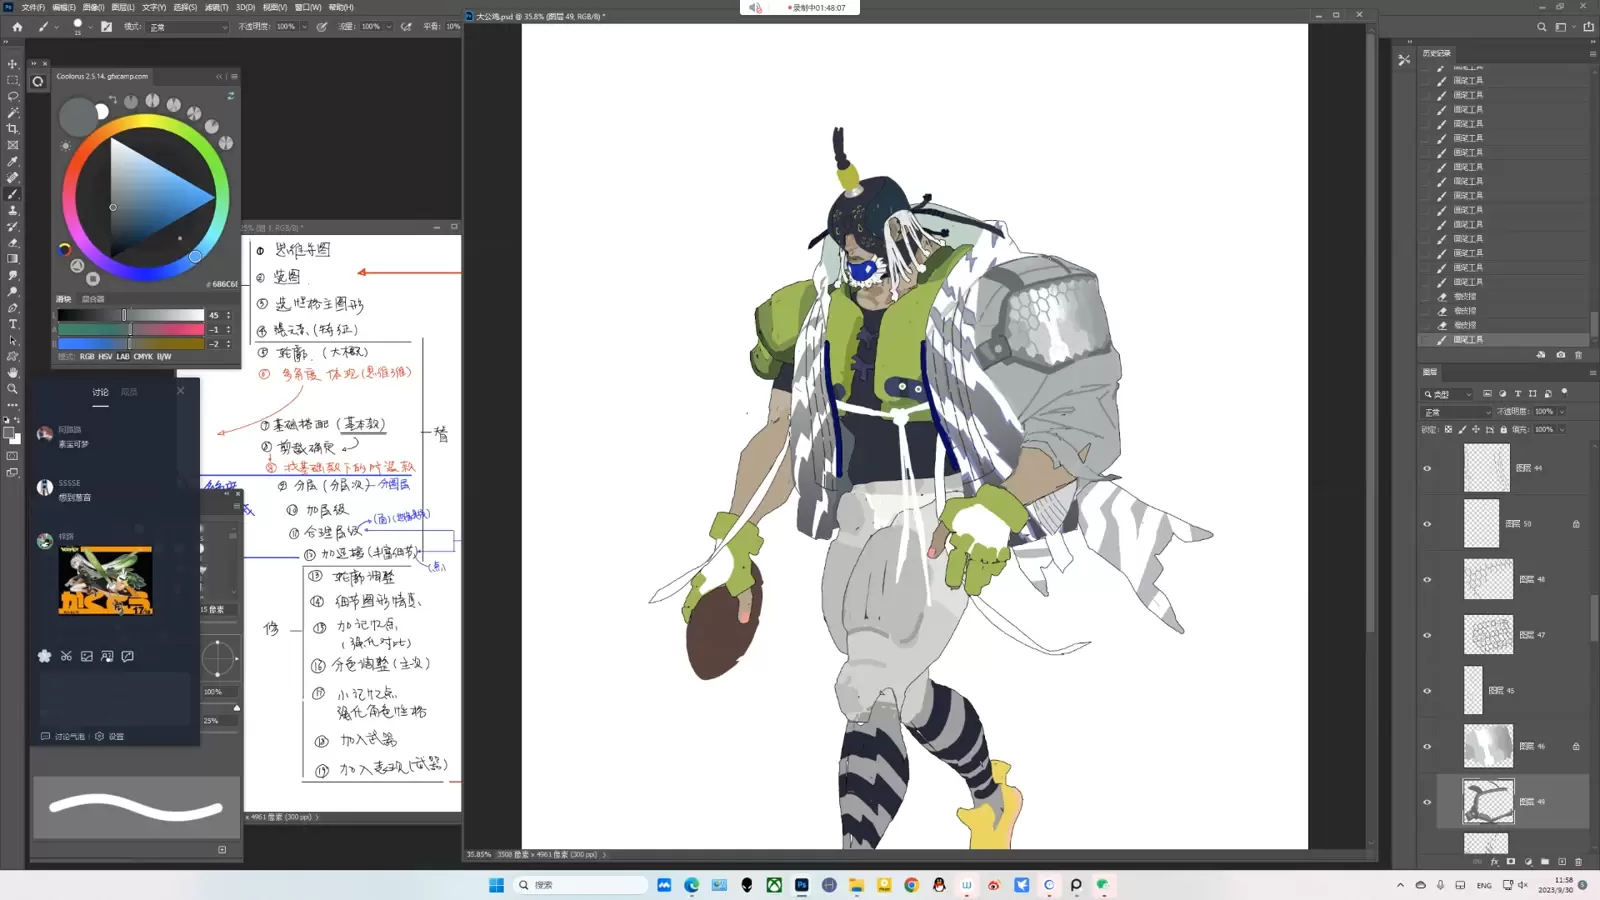Refresh Coolorus panel with the cyan arrows
This screenshot has width=1600, height=900.
231,96
